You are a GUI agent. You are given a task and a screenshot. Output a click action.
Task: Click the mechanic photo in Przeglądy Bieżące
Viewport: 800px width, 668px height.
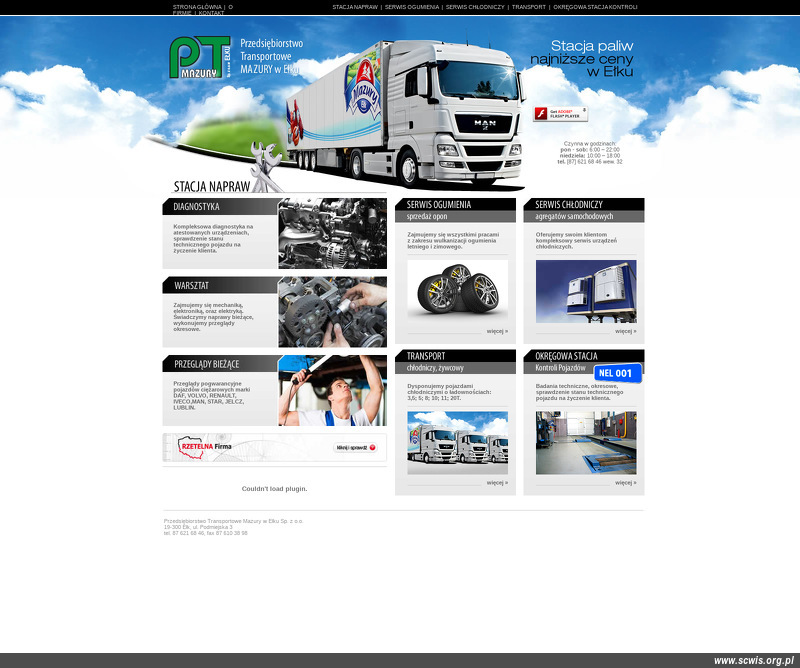(333, 390)
